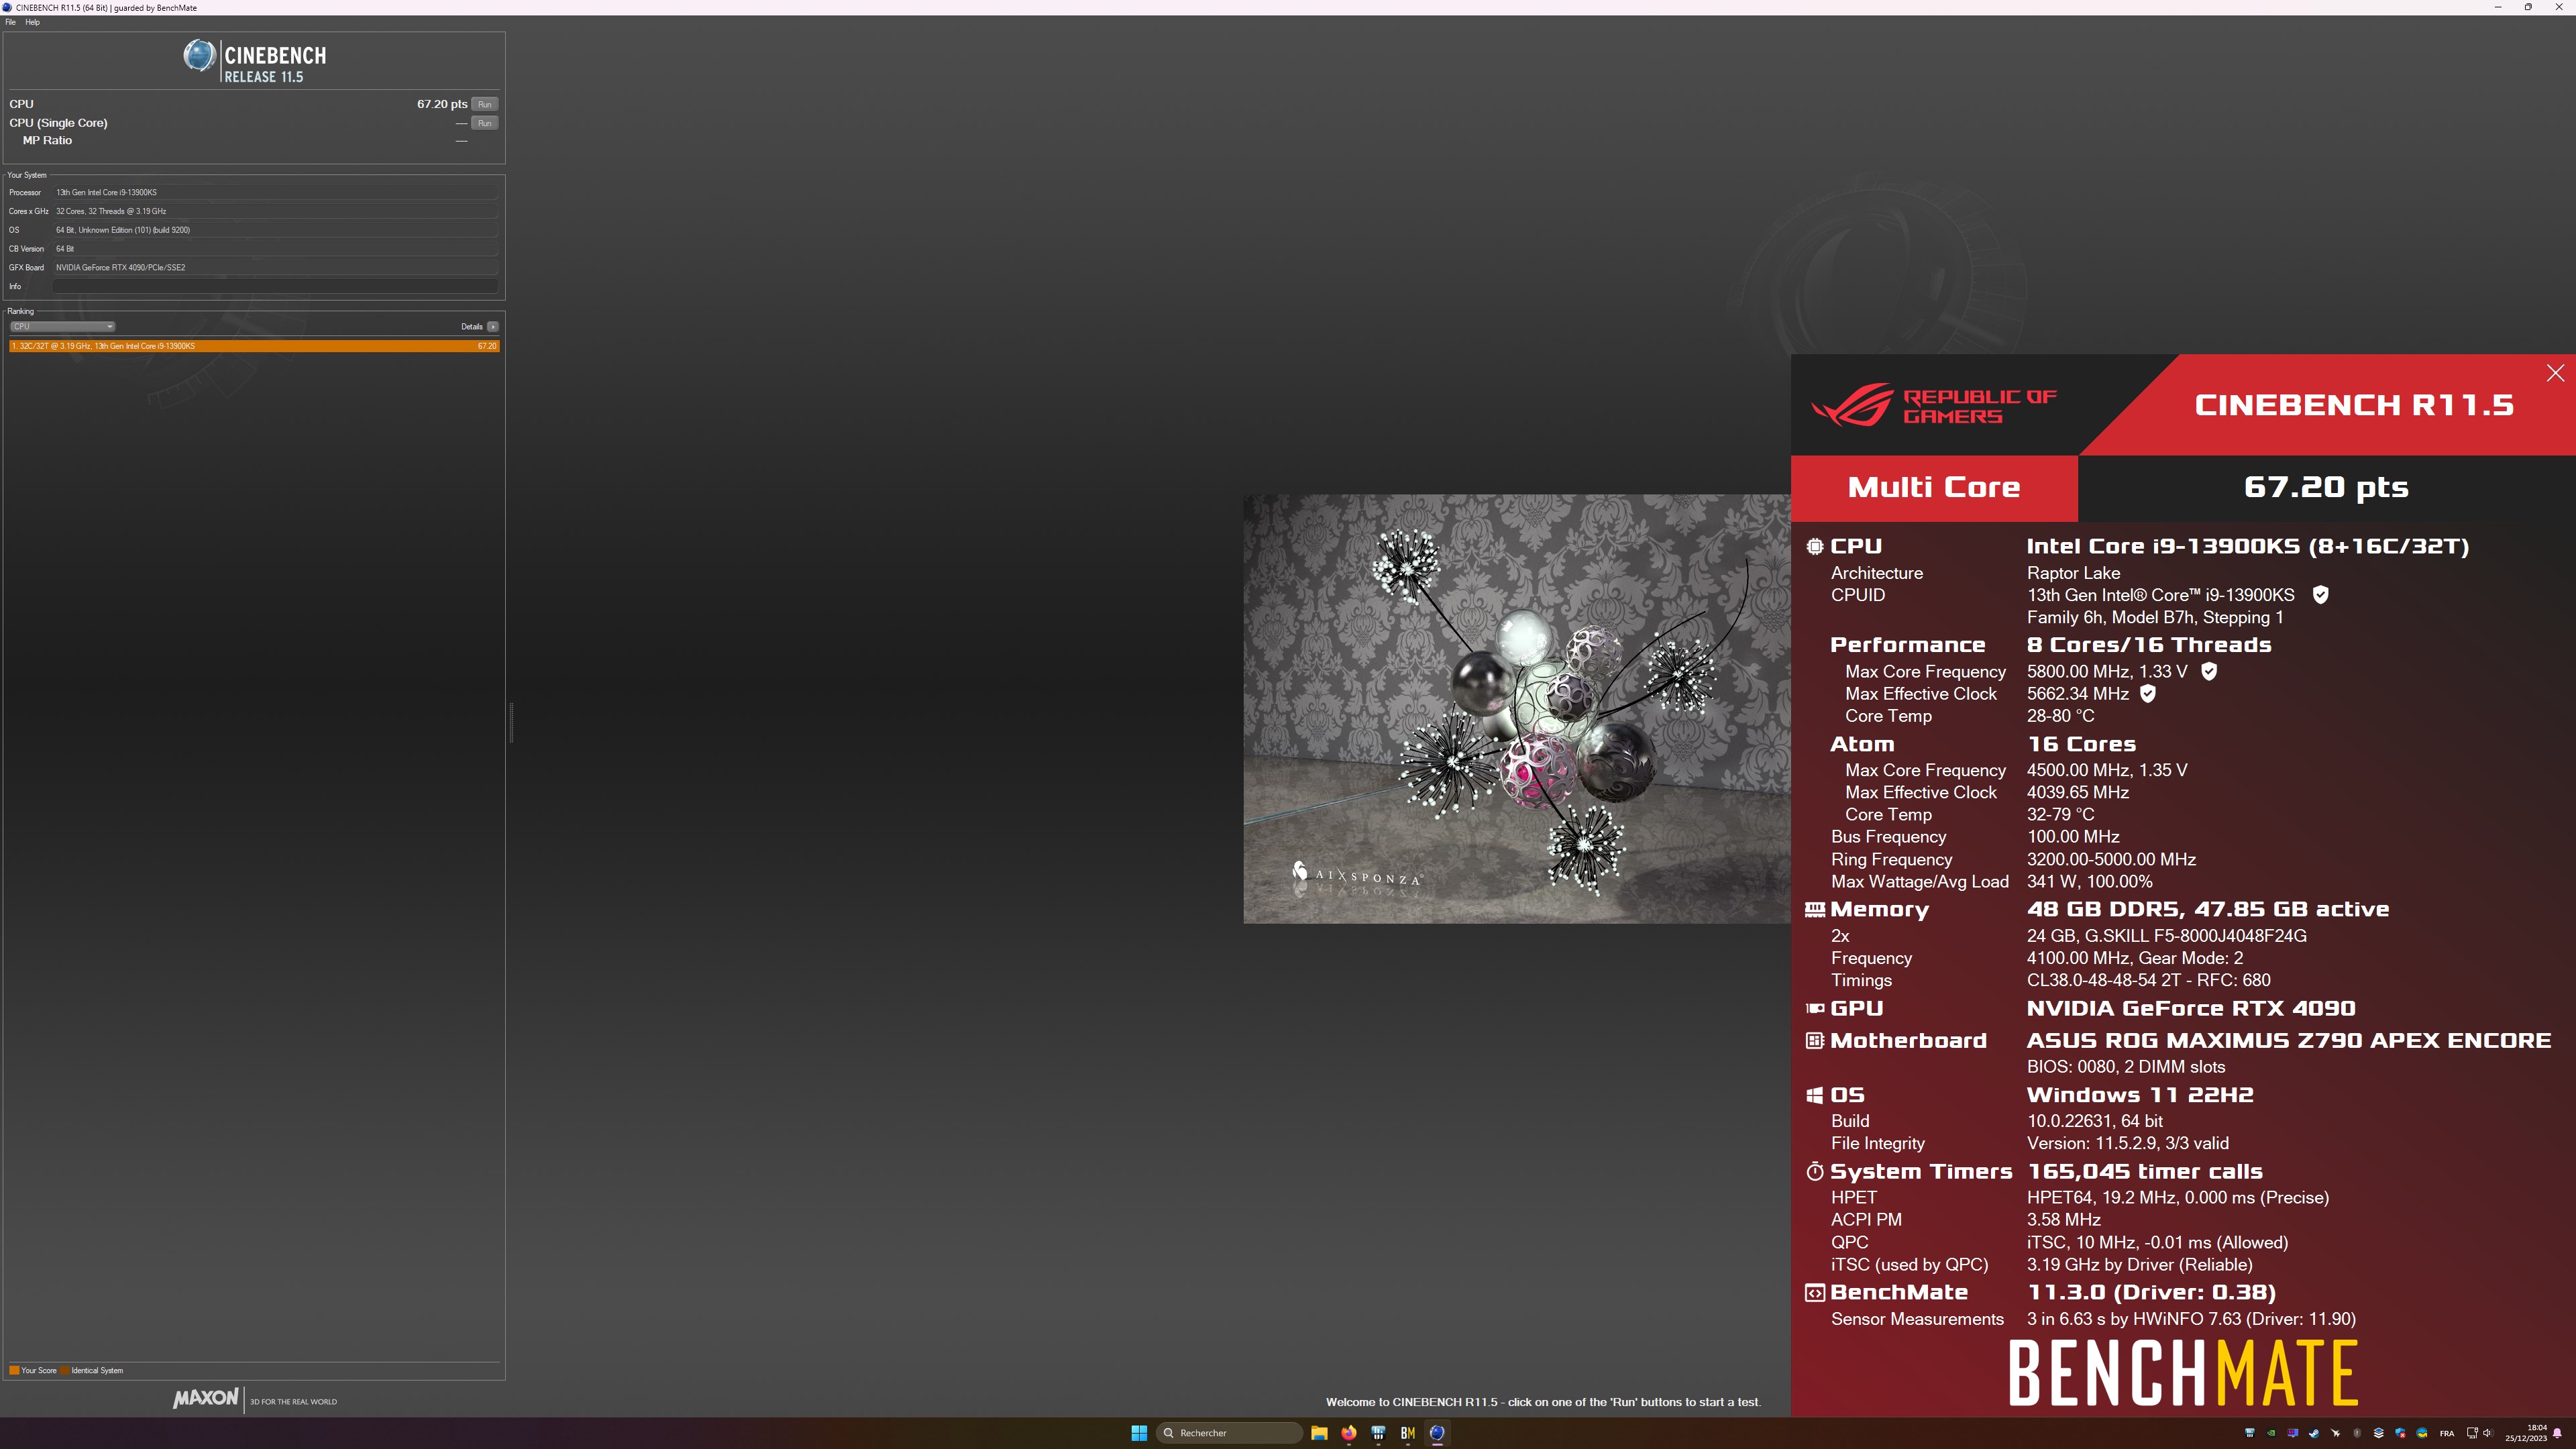The height and width of the screenshot is (1449, 2576).
Task: Expand ranking Details arrow button
Action: point(492,326)
